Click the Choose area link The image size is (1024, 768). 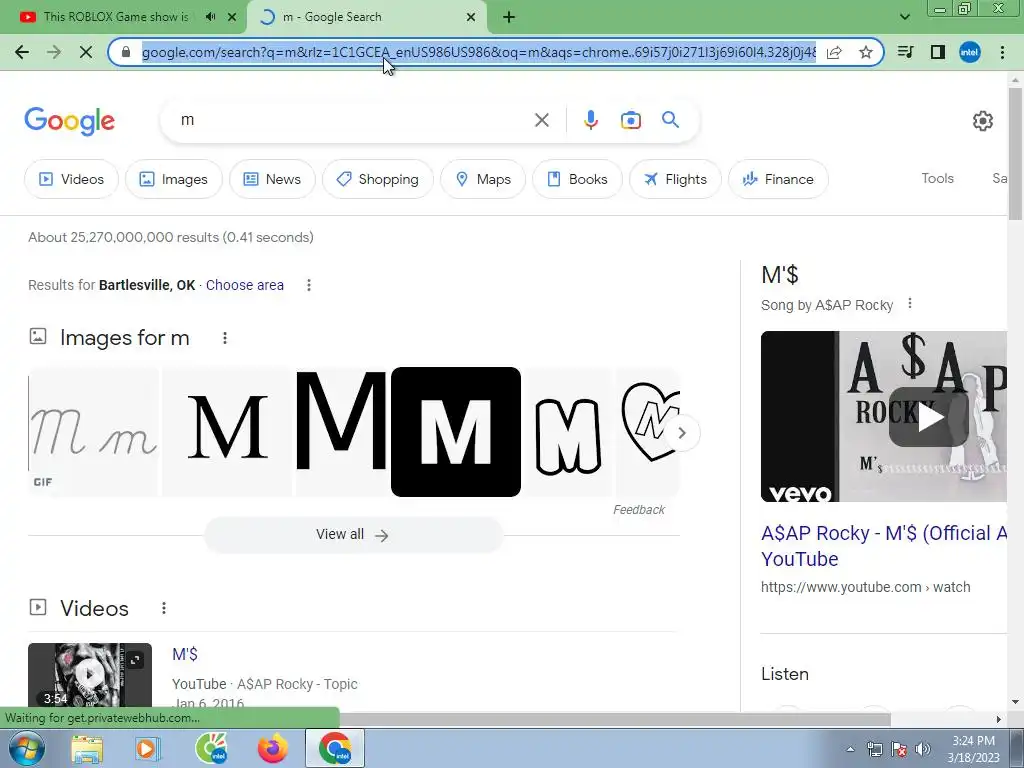pos(245,285)
